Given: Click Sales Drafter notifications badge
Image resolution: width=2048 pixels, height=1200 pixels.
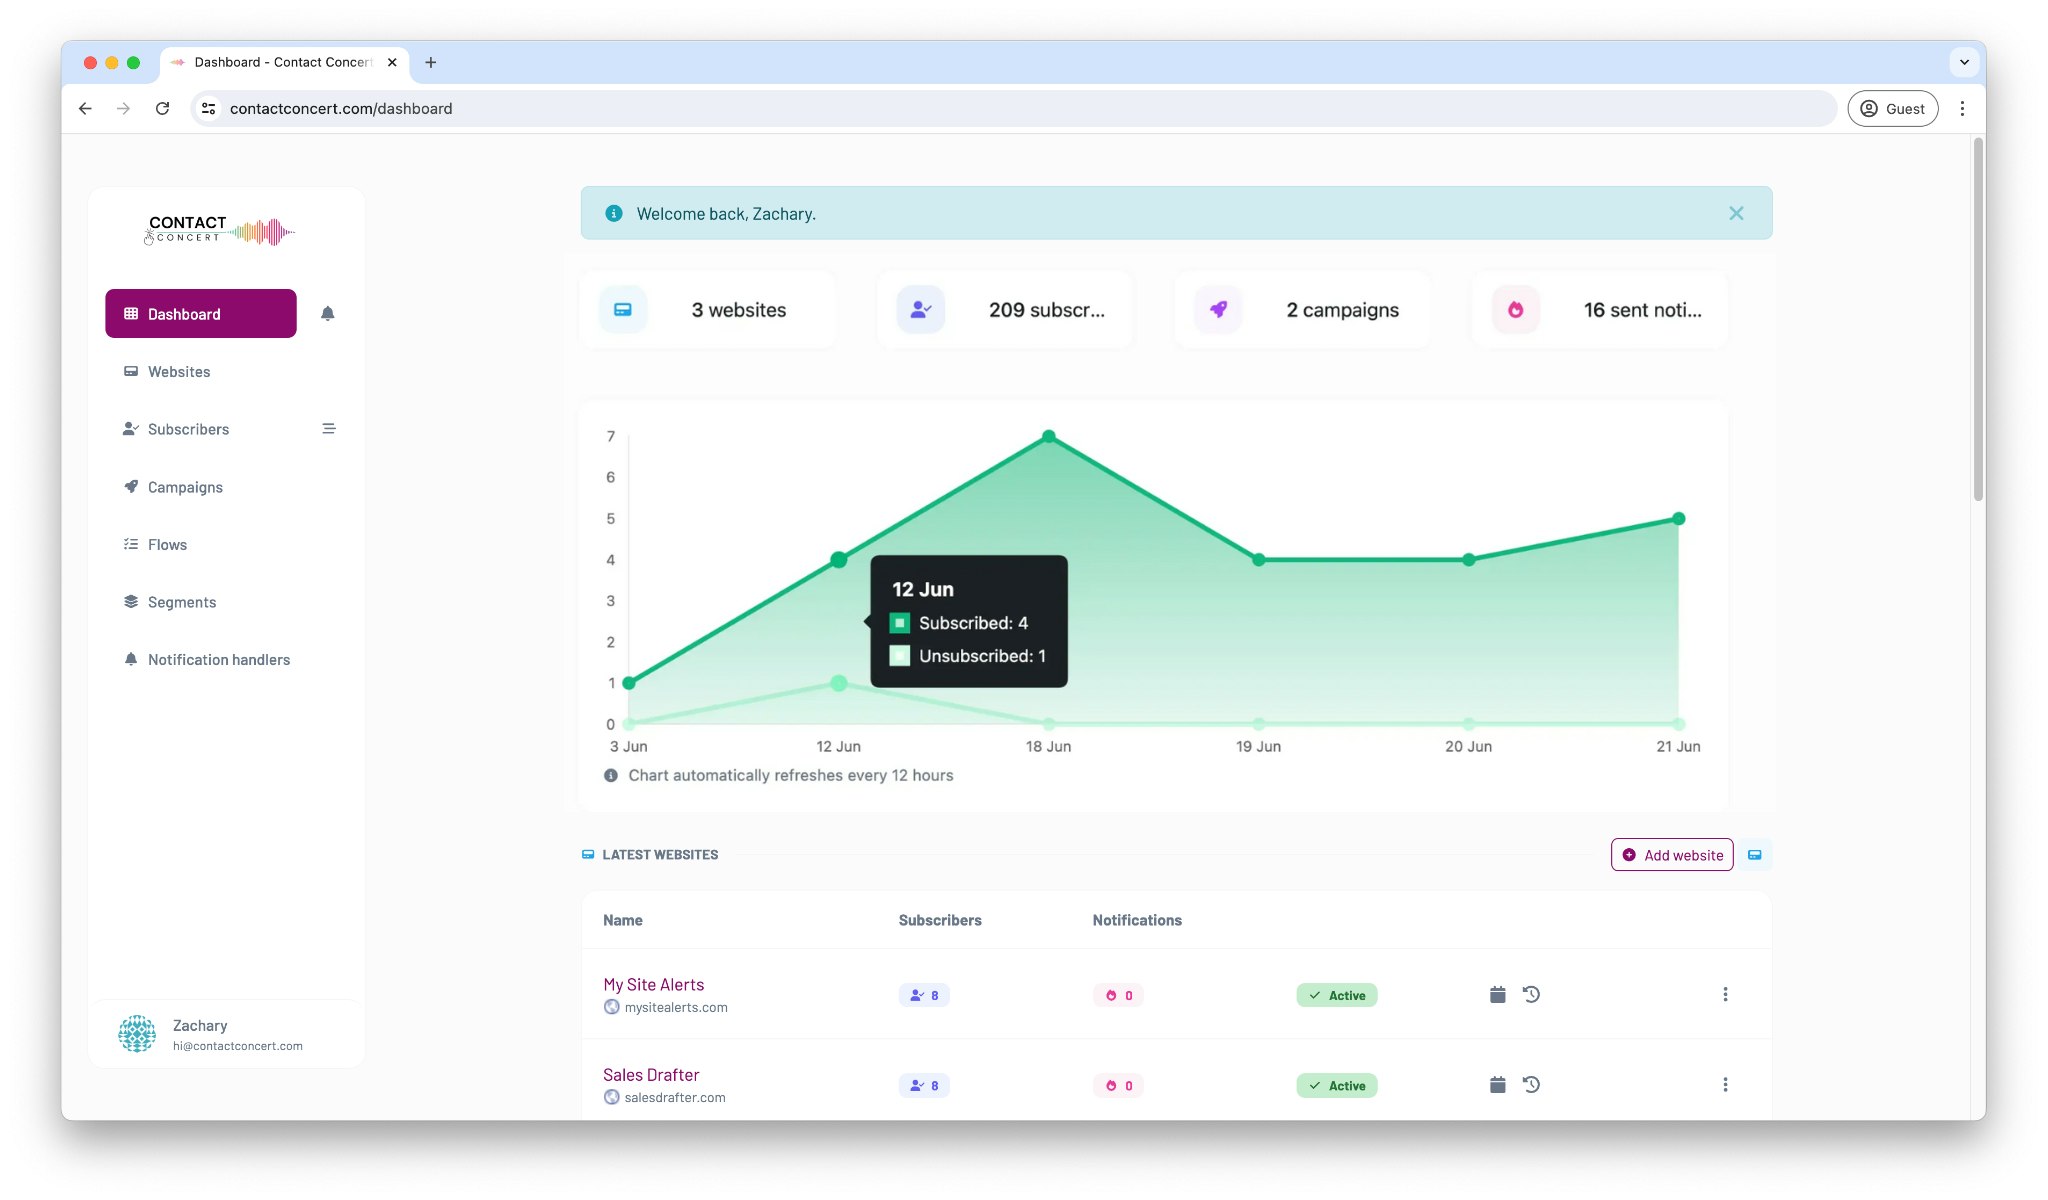Looking at the screenshot, I should 1118,1085.
